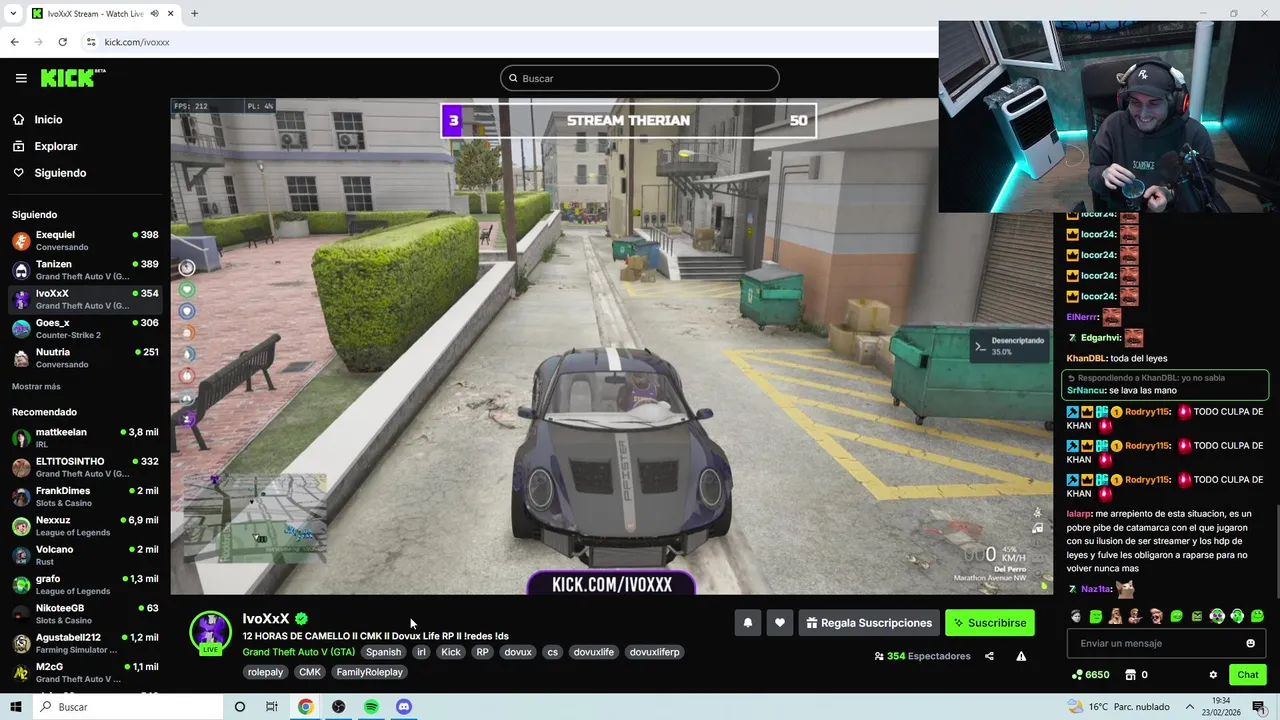This screenshot has width=1280, height=720.
Task: Open recommended channel NikoteeGB
Action: (85, 614)
